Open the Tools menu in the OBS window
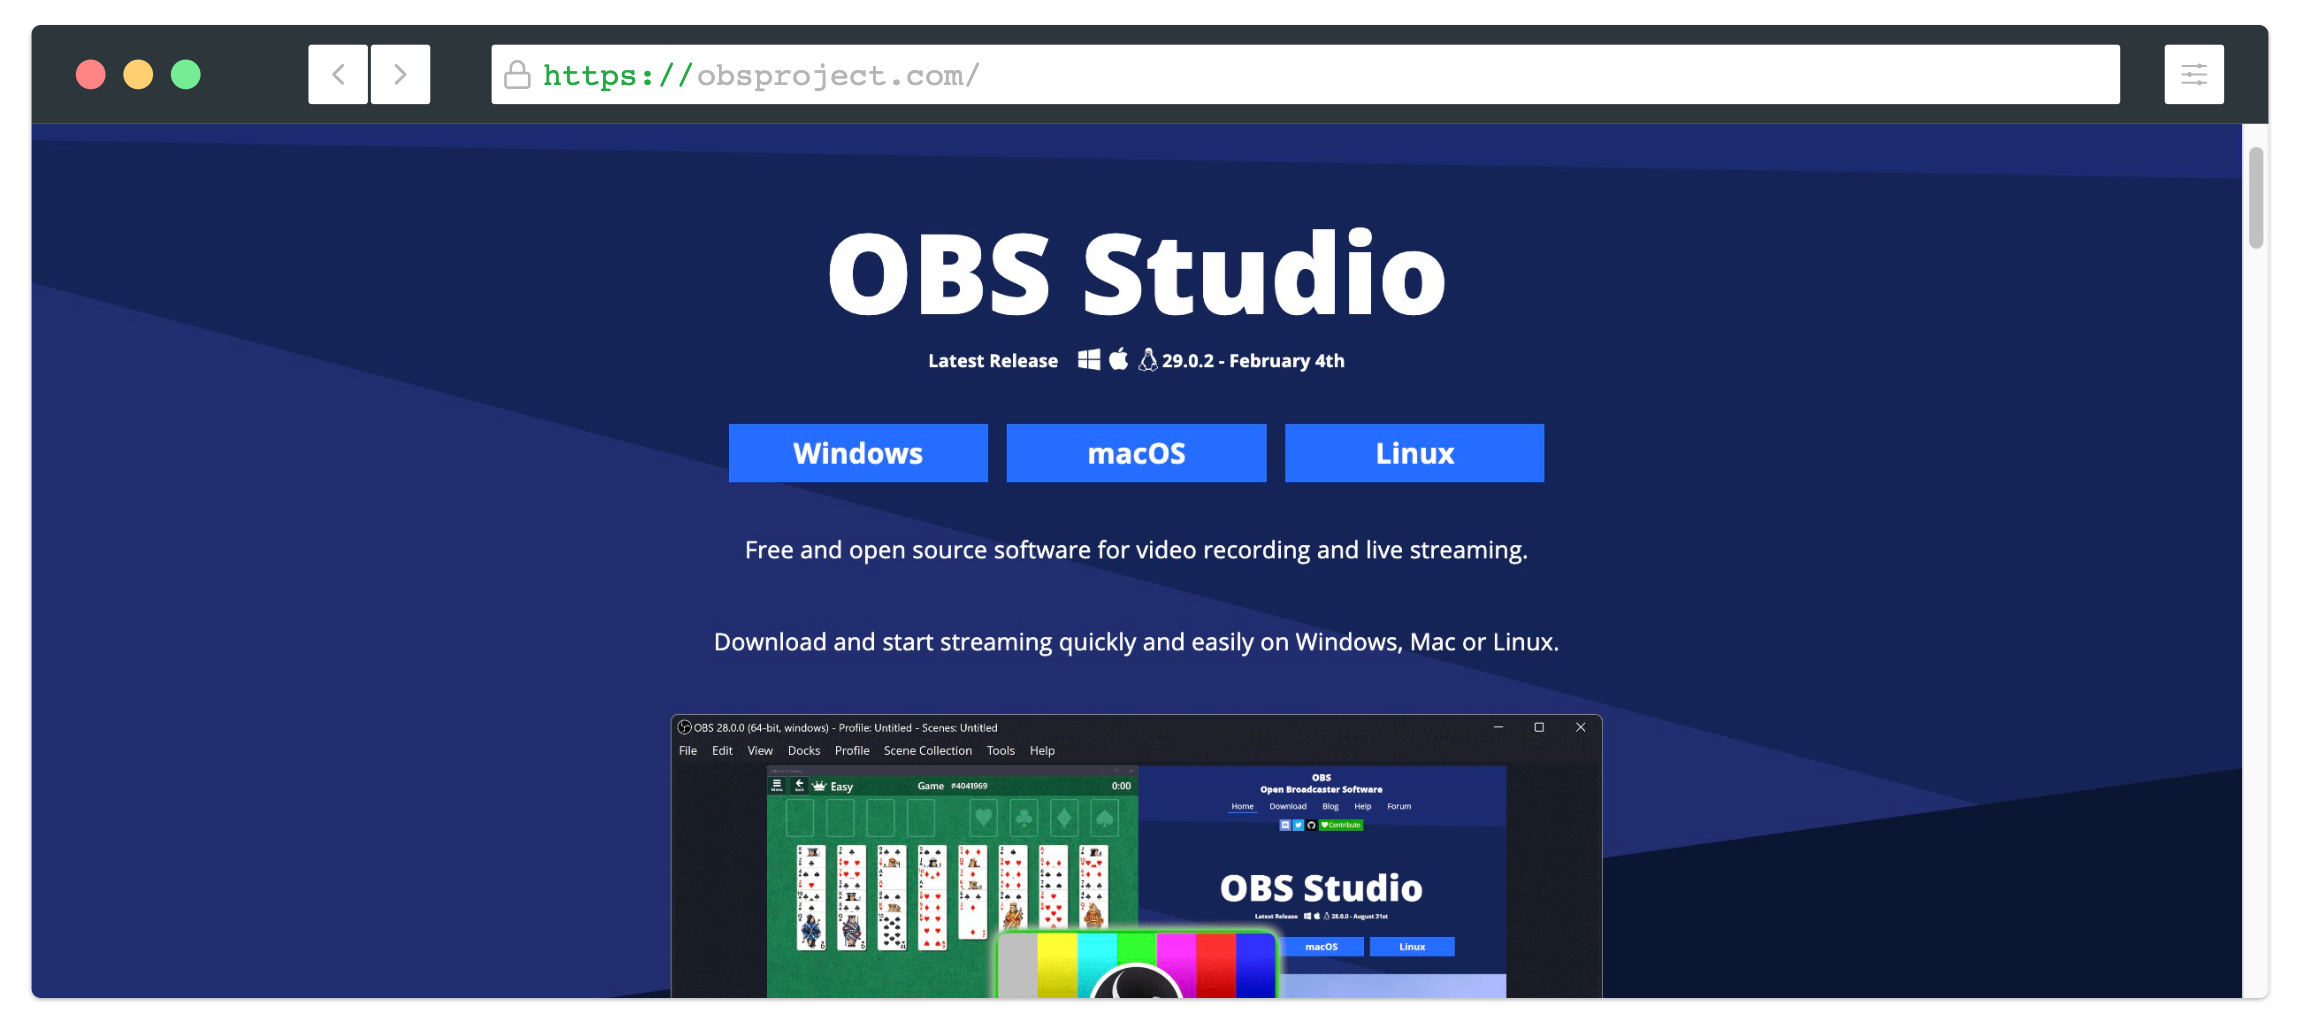The image size is (2300, 1023). click(1001, 751)
